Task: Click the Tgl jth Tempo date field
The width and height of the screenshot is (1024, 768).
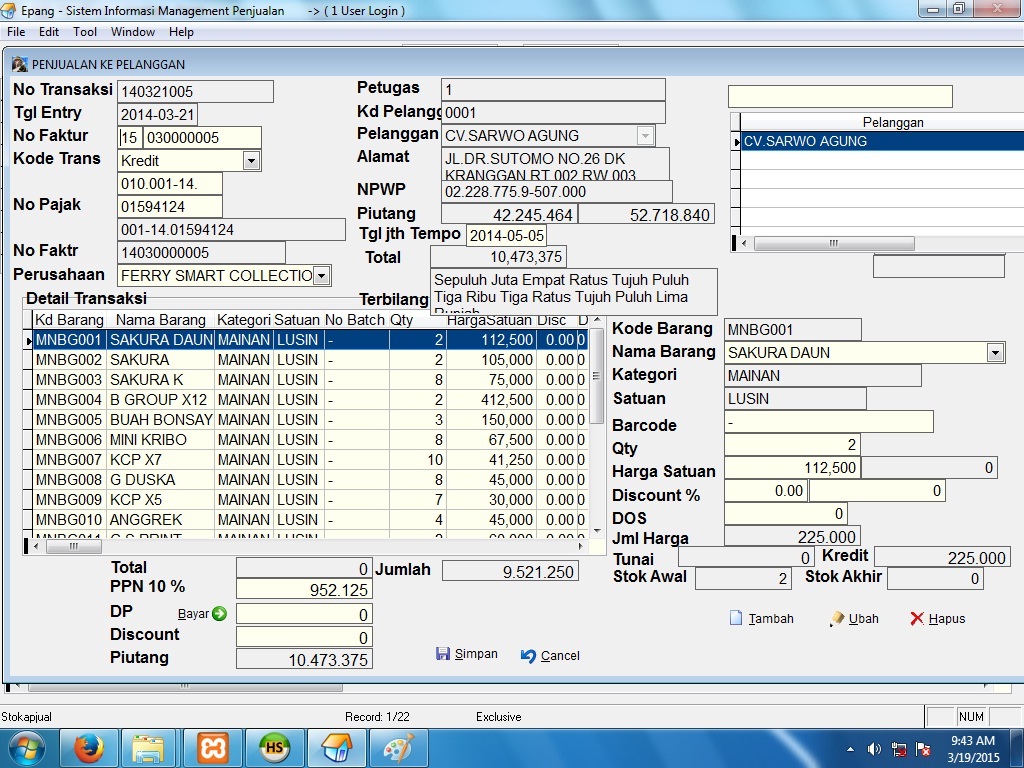Action: tap(506, 234)
